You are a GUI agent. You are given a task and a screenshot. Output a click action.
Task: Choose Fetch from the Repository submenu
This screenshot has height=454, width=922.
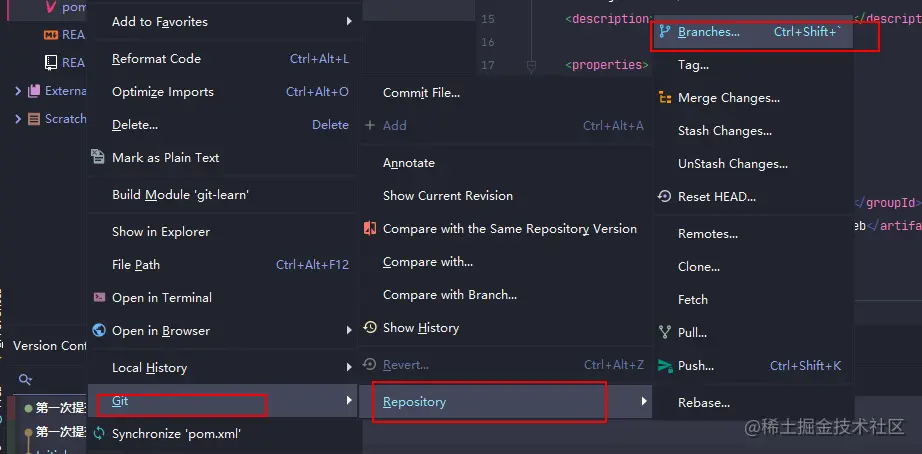(x=753, y=299)
